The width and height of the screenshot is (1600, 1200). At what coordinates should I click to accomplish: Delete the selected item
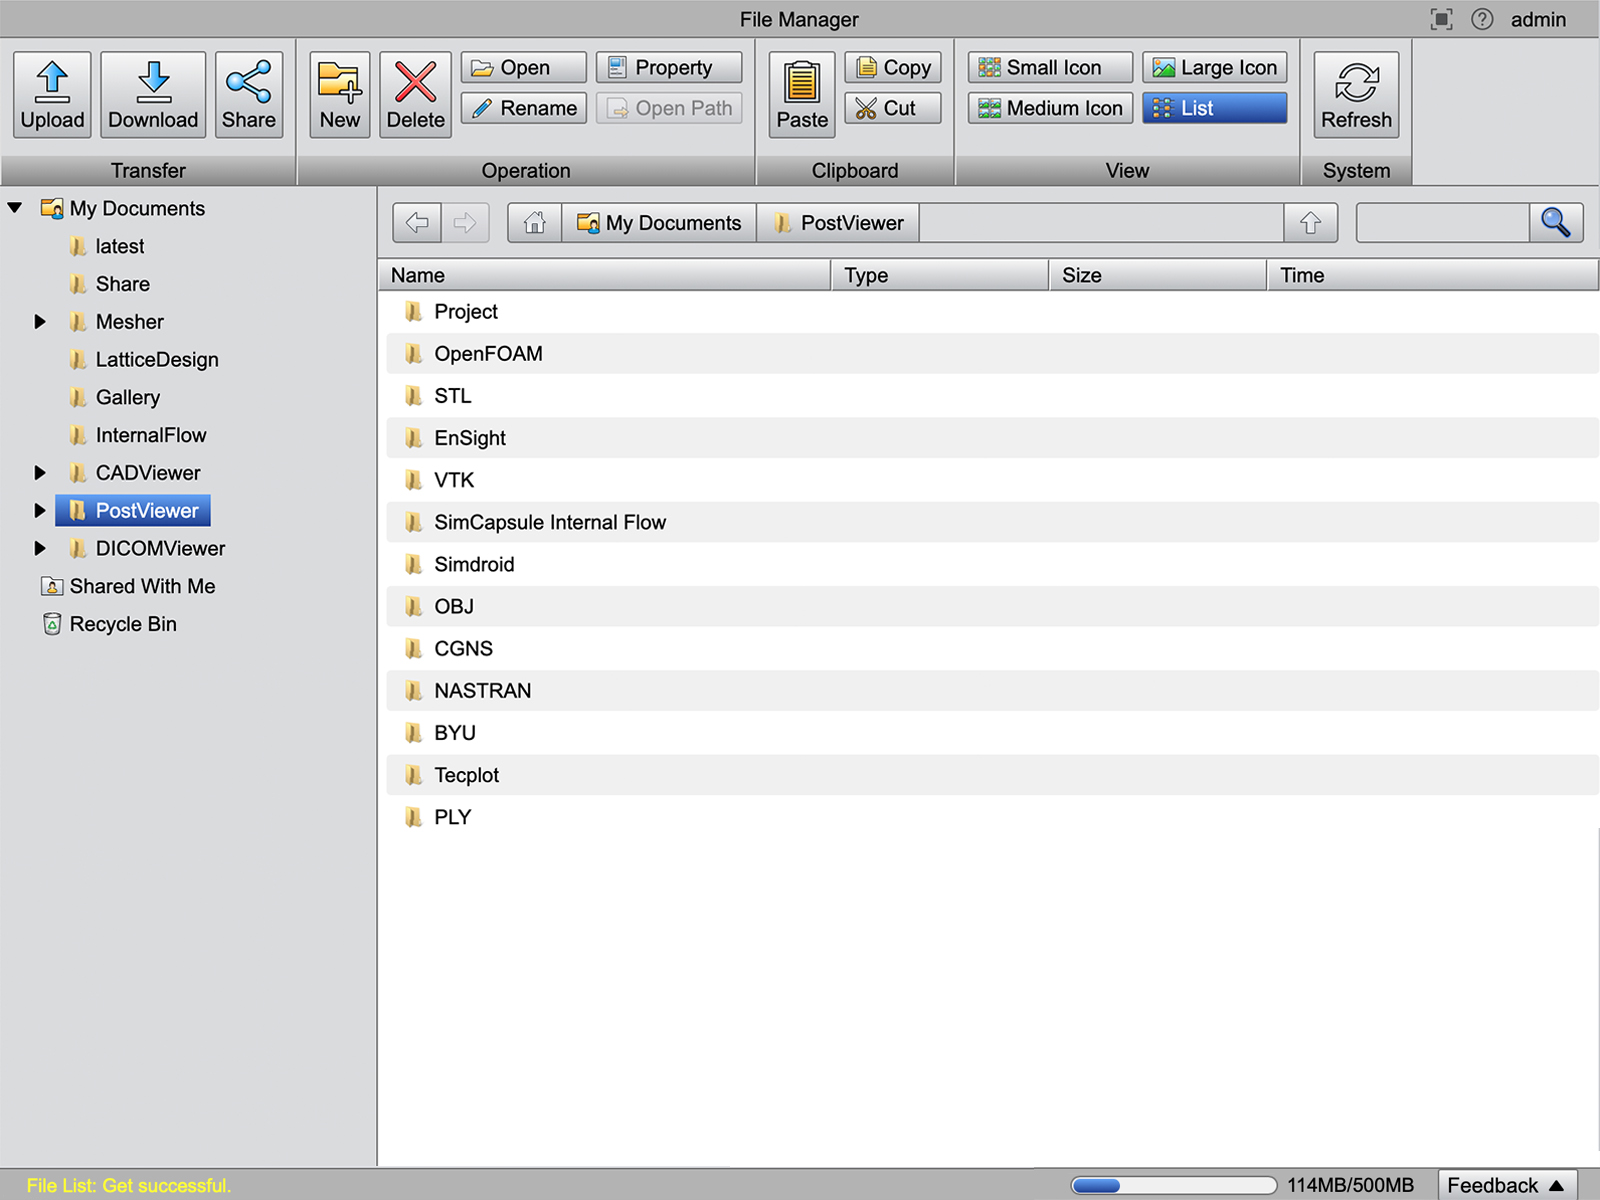click(415, 95)
